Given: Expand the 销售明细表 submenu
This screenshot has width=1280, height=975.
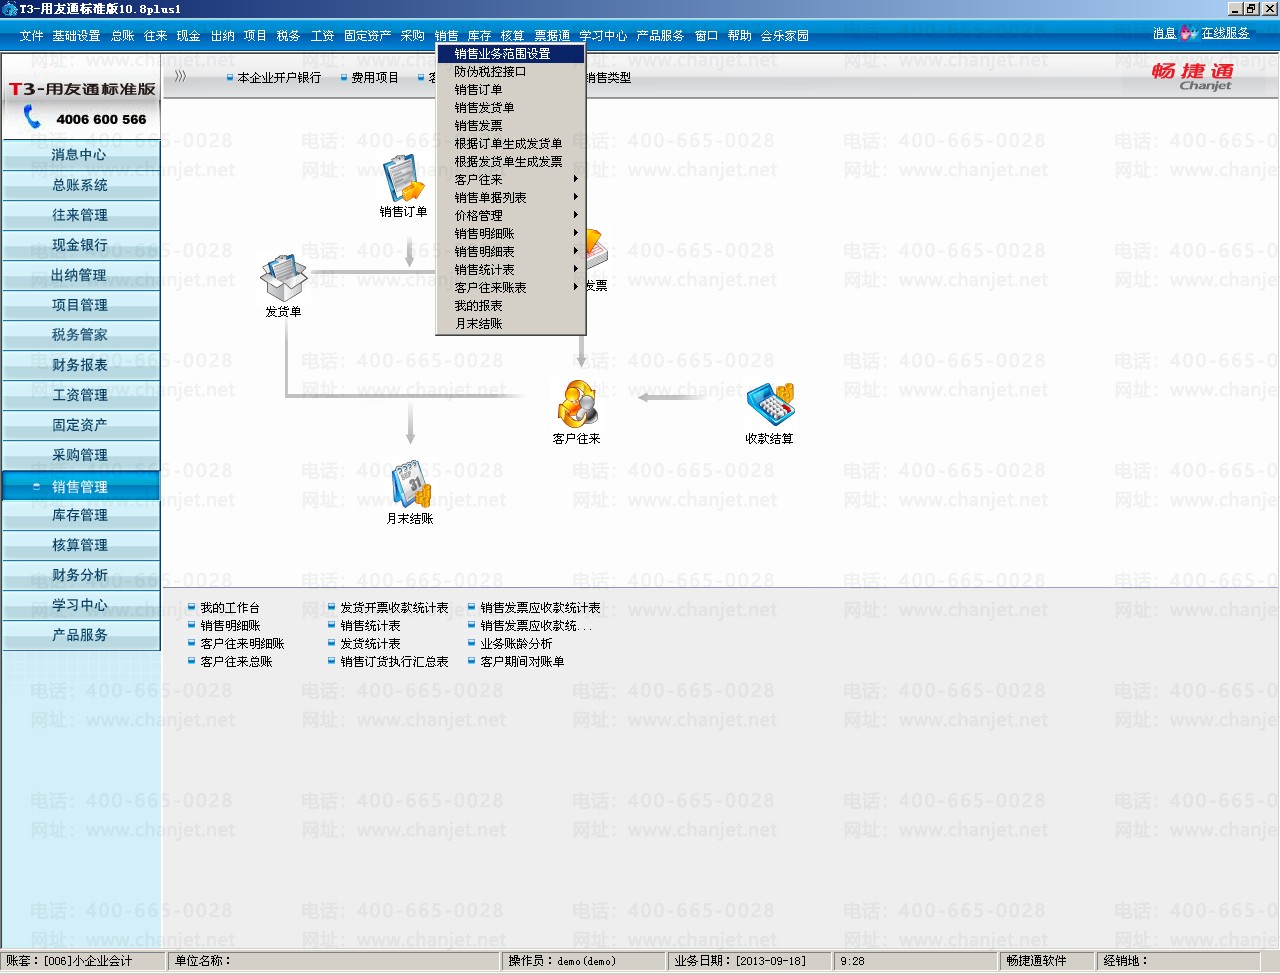Looking at the screenshot, I should coord(511,252).
